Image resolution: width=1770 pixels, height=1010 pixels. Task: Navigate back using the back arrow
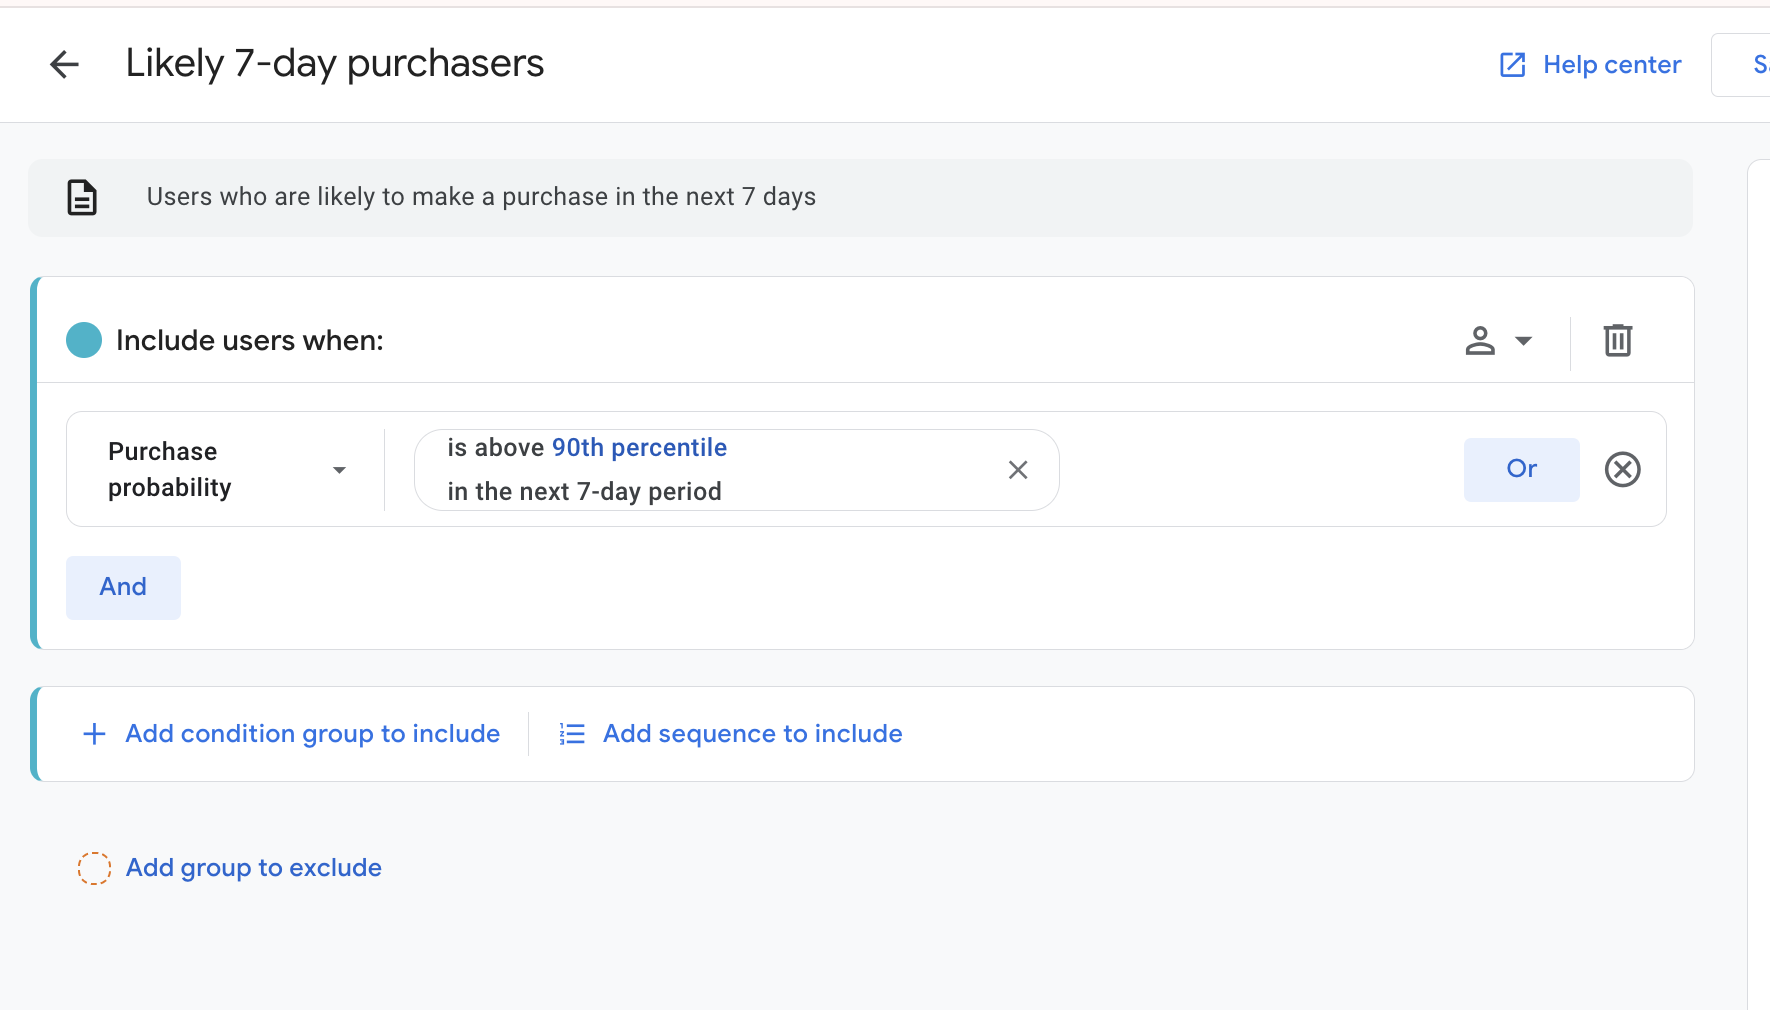[64, 64]
